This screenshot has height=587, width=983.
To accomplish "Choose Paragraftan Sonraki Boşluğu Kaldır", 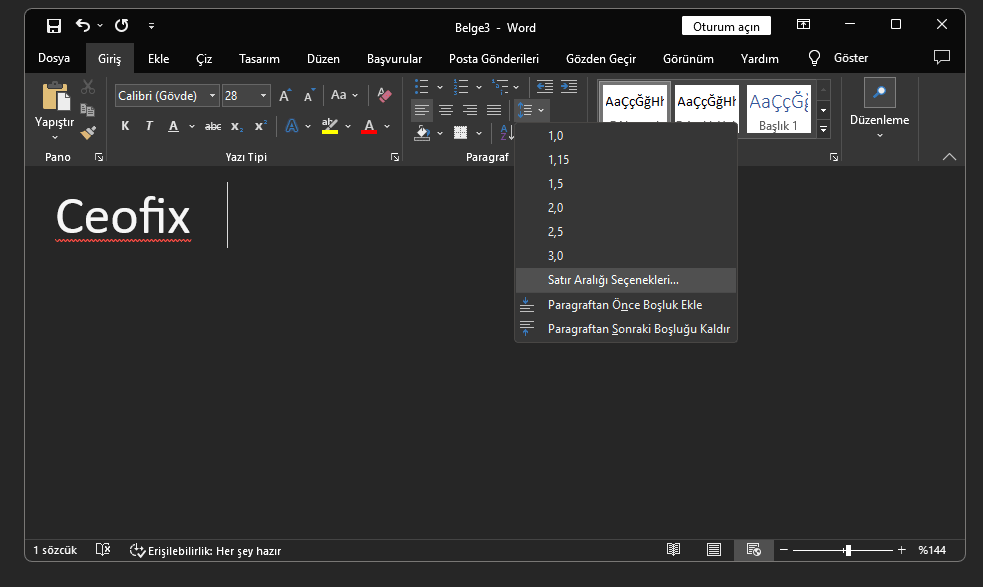I will (x=626, y=329).
